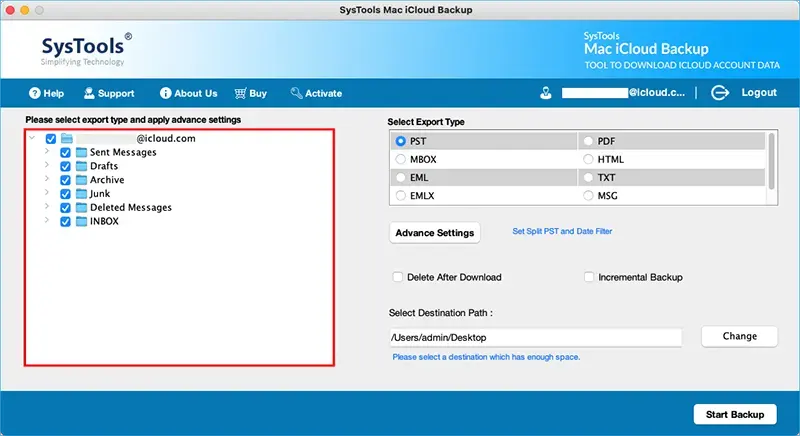Image resolution: width=800 pixels, height=436 pixels.
Task: Select the Deleted Messages tree label
Action: click(x=131, y=208)
